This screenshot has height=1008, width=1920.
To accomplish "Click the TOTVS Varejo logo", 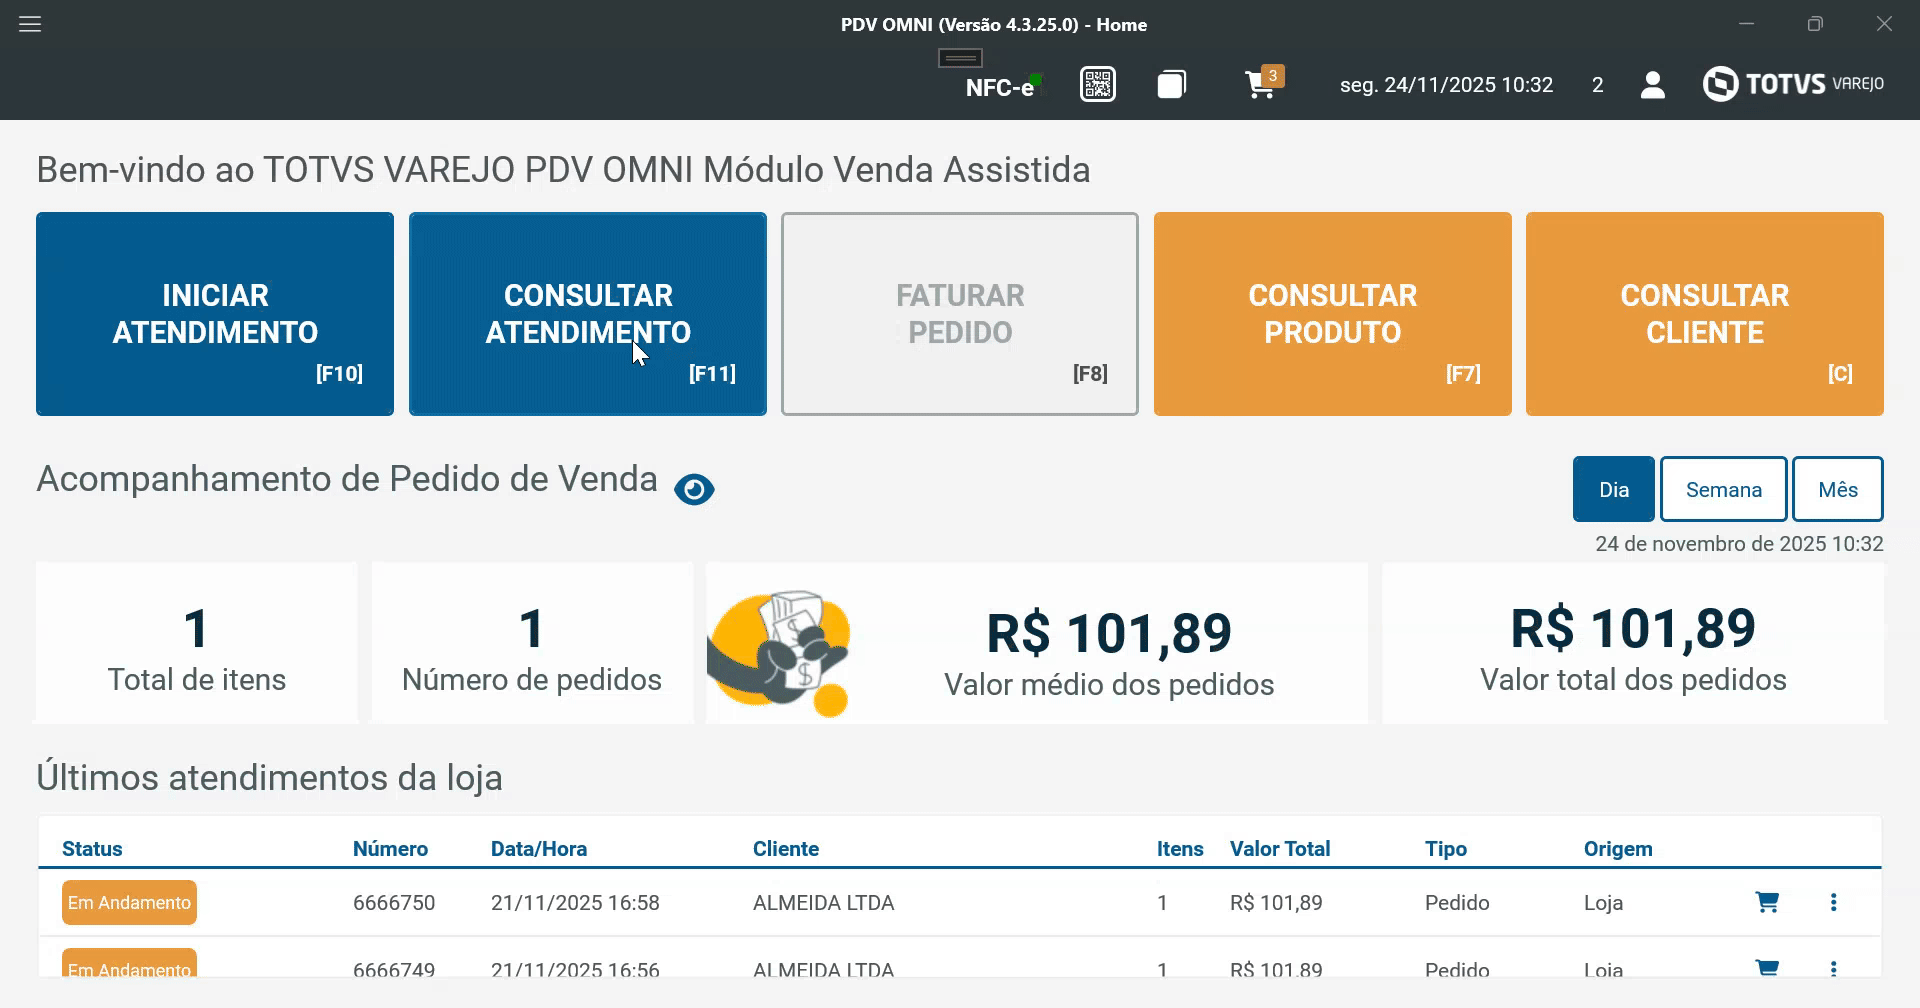I will tap(1793, 84).
